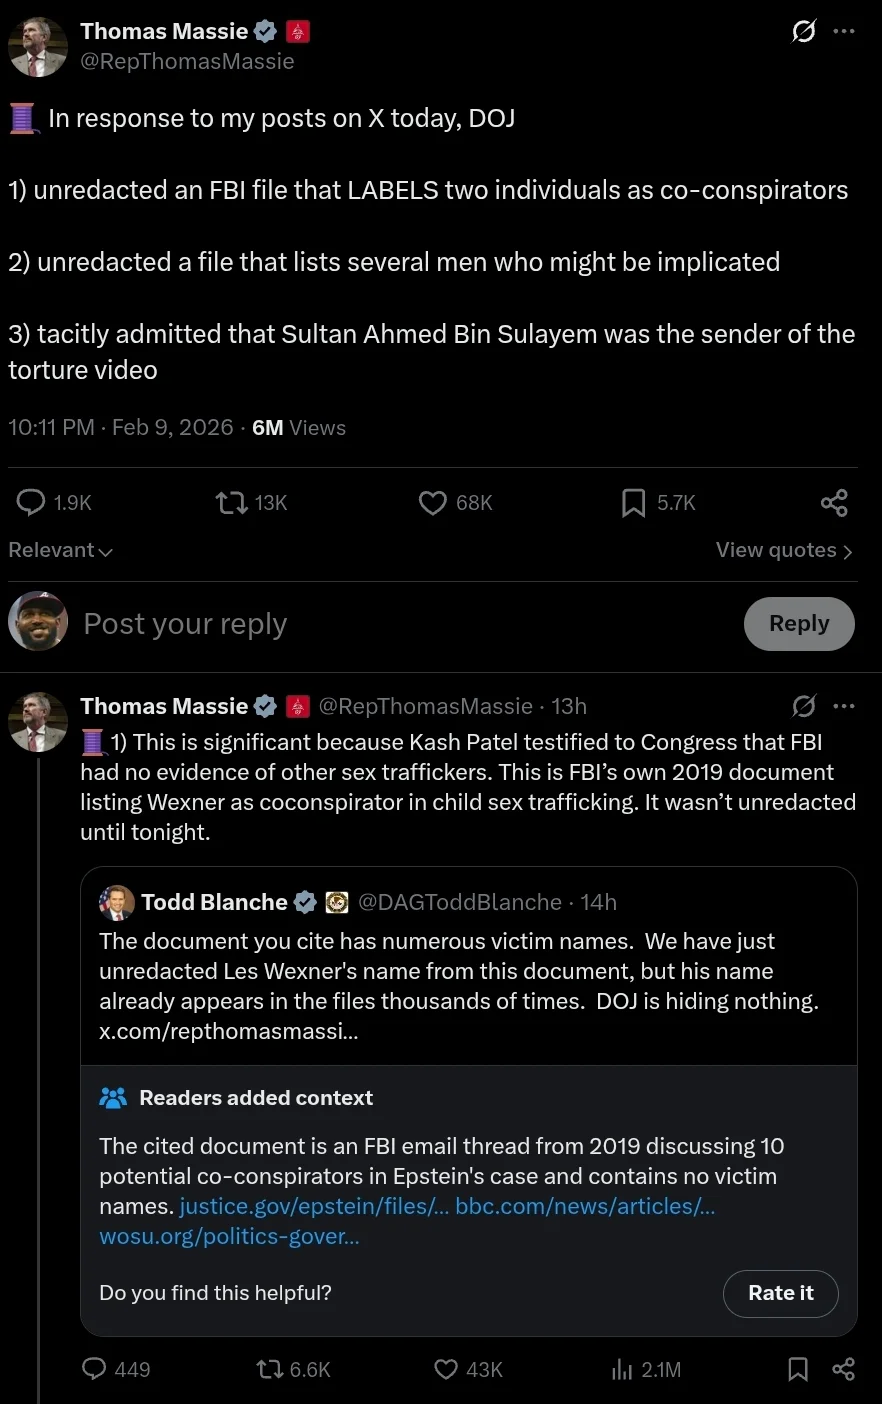Share the main post via share icon
Viewport: 882px width, 1404px height.
pyautogui.click(x=834, y=502)
